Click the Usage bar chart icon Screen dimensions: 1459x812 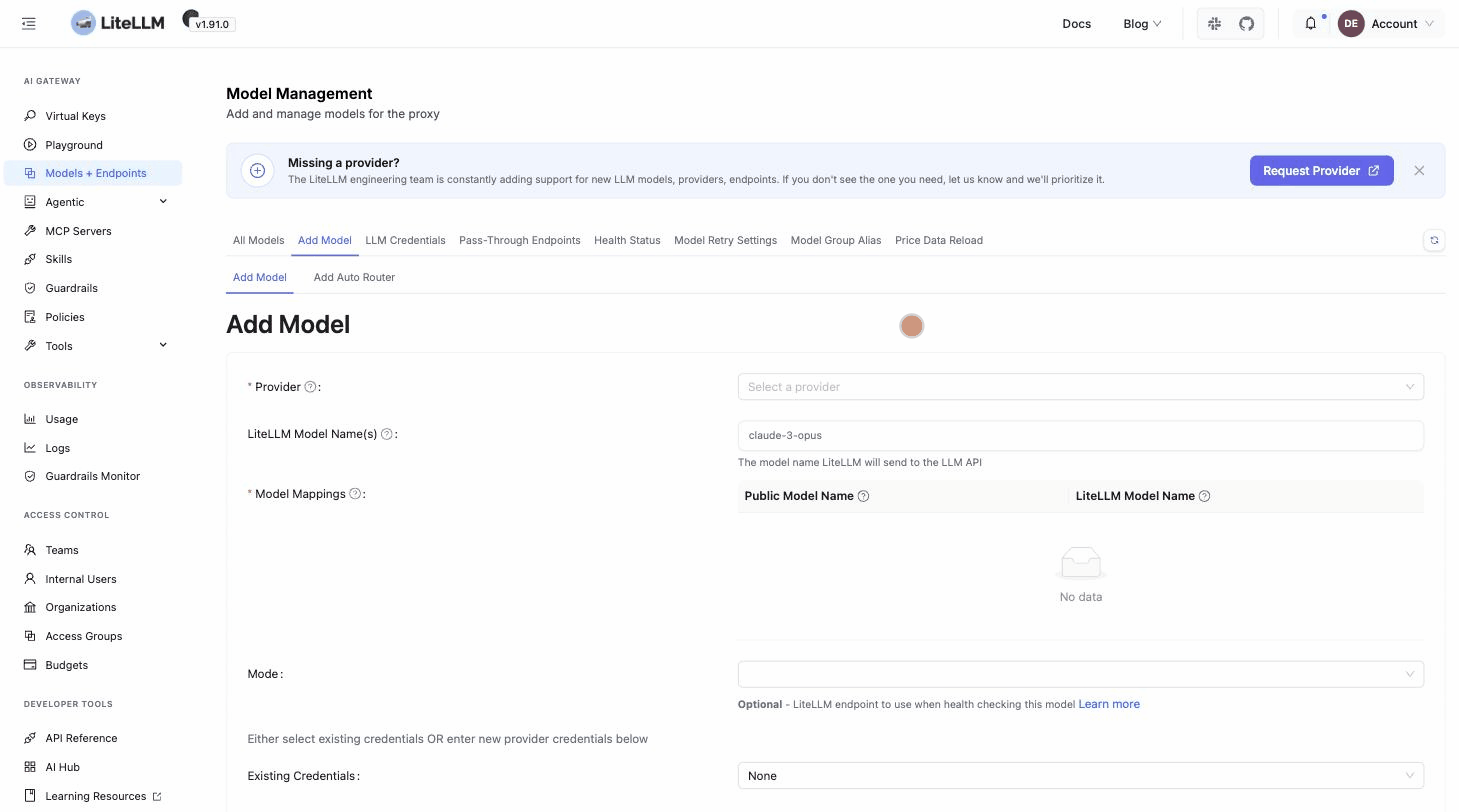coord(30,419)
